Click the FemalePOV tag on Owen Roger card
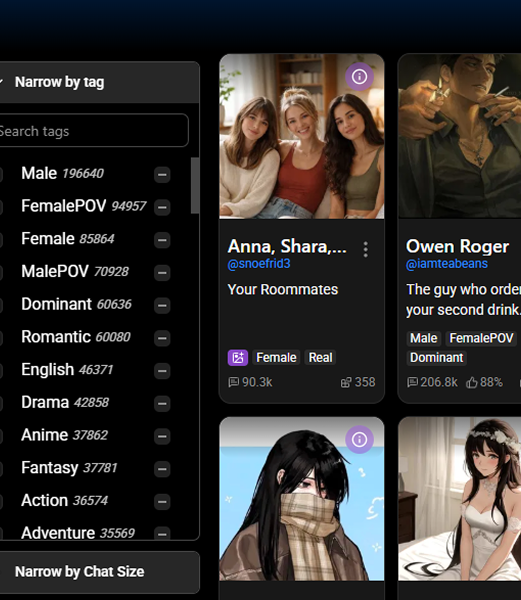The image size is (521, 600). [x=481, y=338]
